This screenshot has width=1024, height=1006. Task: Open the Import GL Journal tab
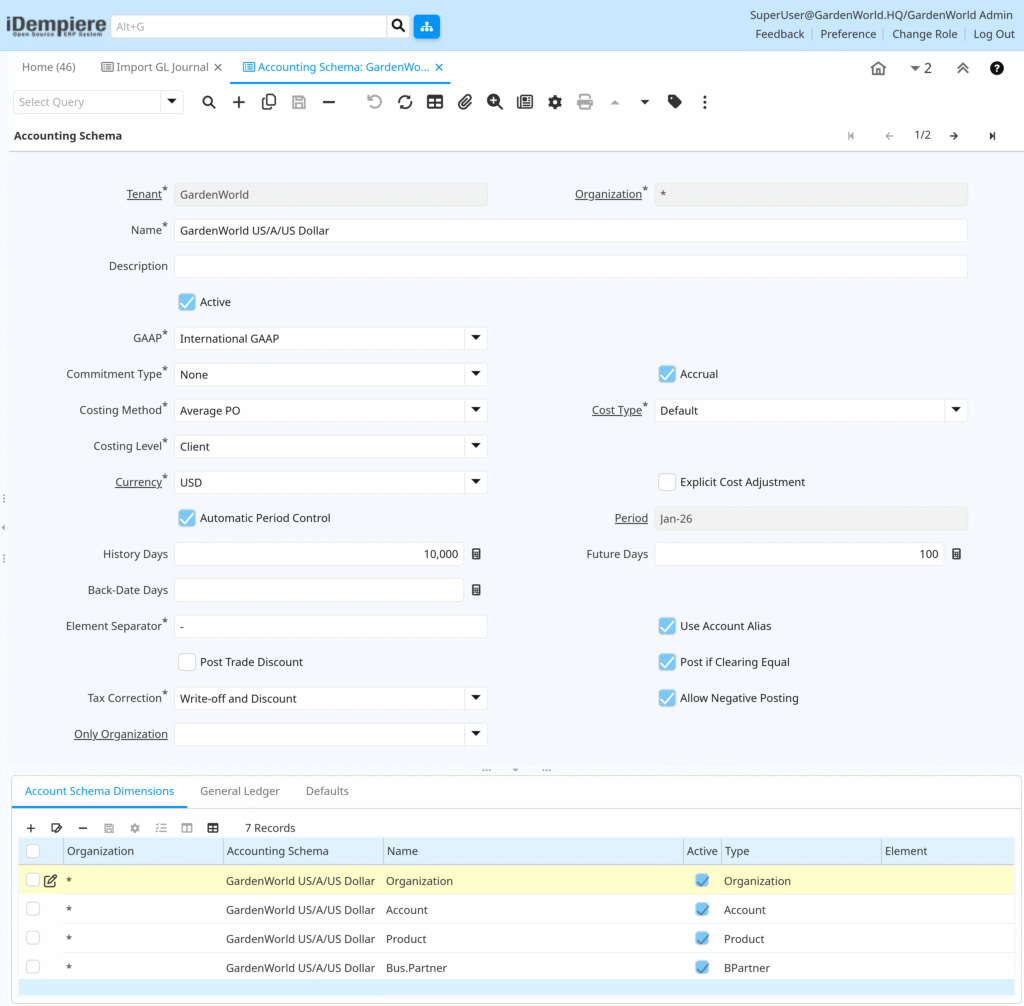click(x=160, y=67)
